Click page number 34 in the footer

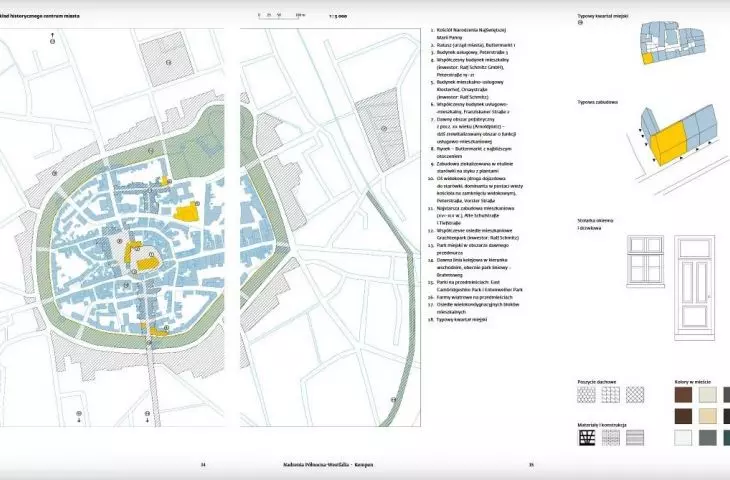click(203, 464)
